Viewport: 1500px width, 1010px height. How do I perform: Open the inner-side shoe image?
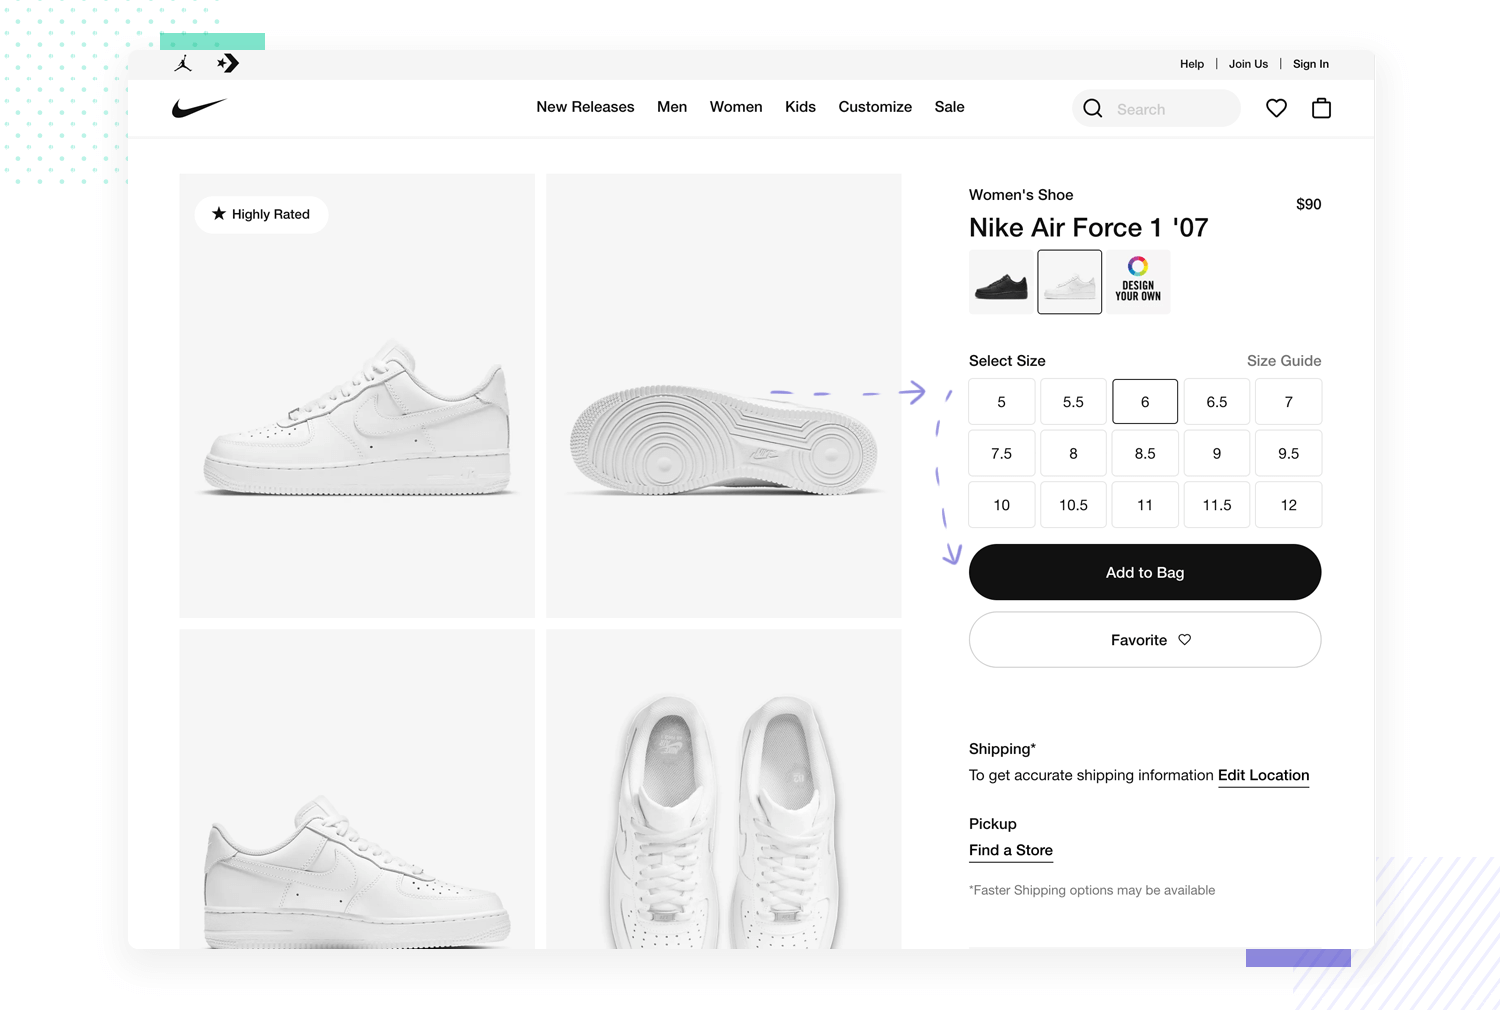click(357, 789)
